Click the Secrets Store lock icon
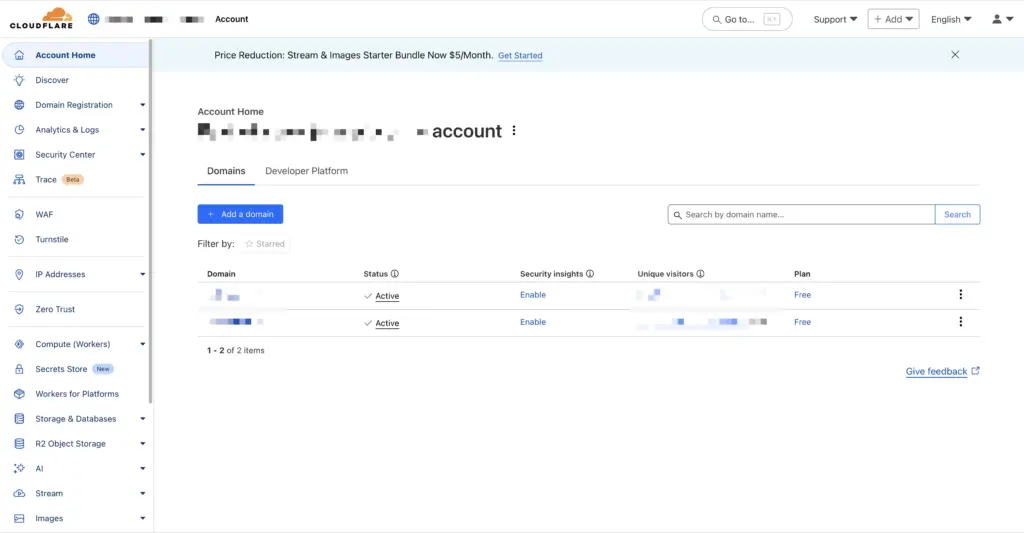The width and height of the screenshot is (1024, 533). click(19, 369)
